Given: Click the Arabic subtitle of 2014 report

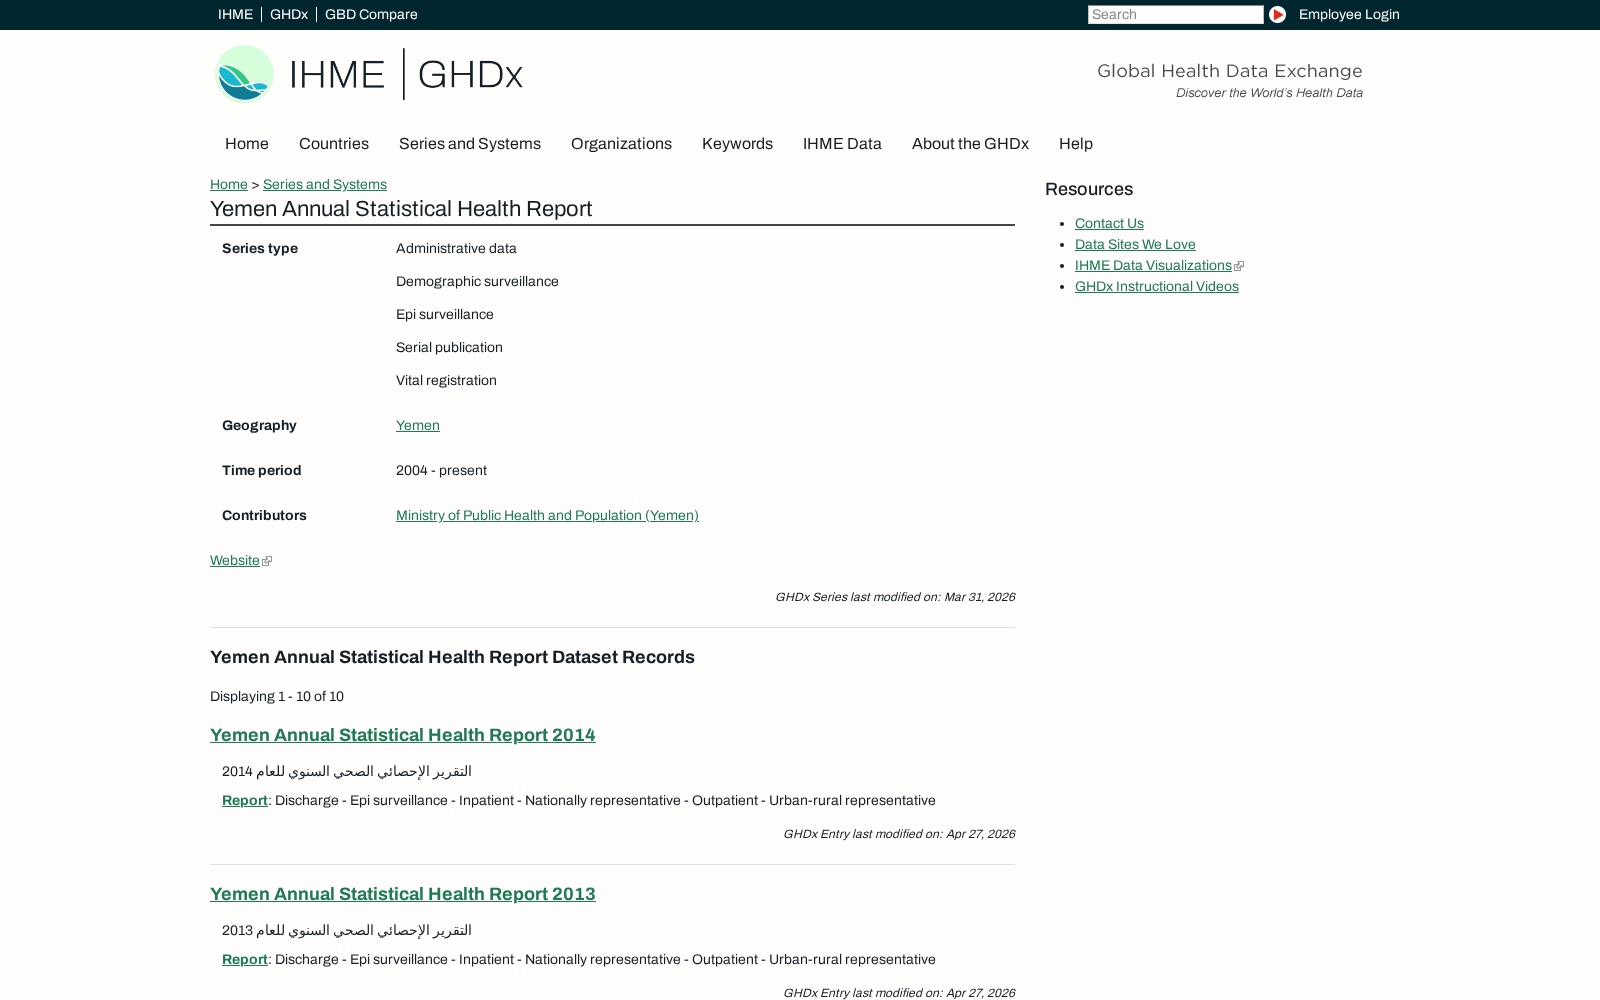Looking at the screenshot, I should 347,771.
